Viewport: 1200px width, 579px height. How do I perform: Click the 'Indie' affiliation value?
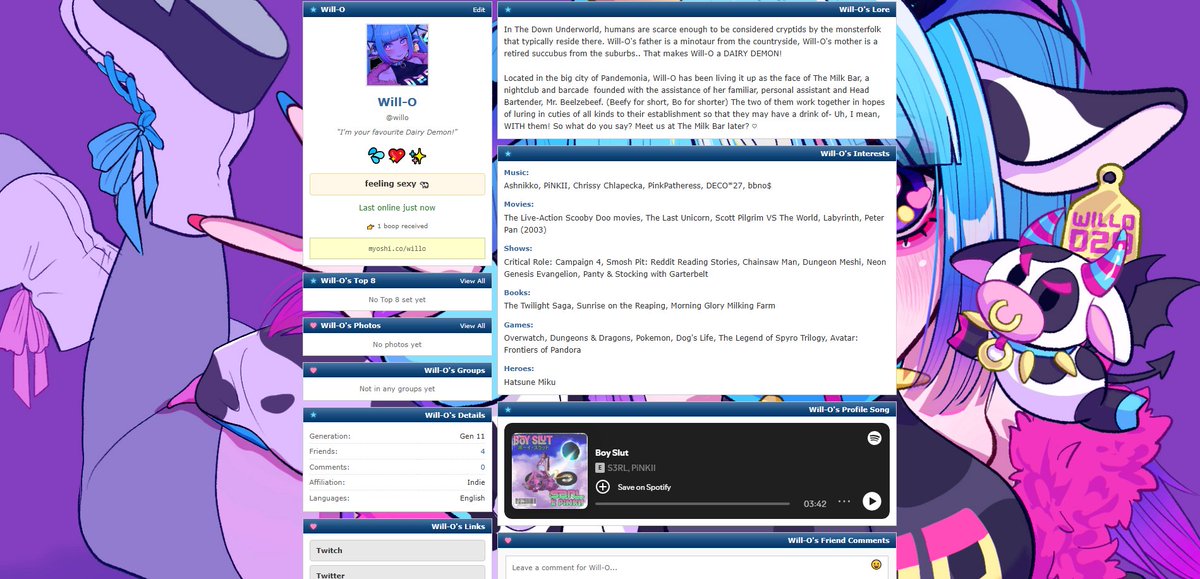coord(476,482)
